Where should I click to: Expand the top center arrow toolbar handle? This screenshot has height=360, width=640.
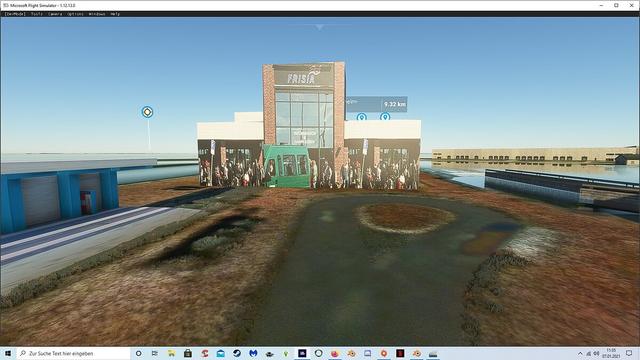click(320, 27)
